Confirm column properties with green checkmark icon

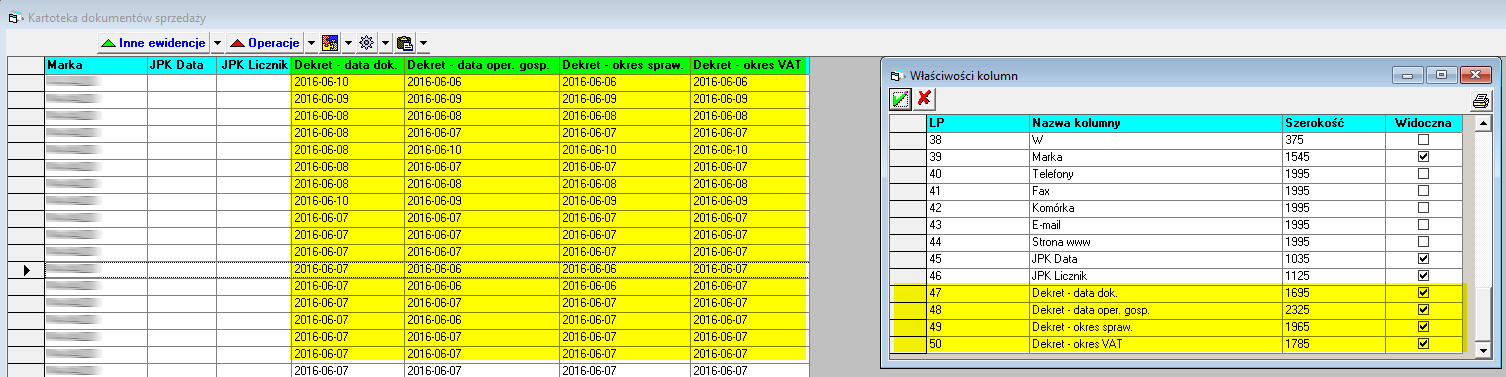pyautogui.click(x=901, y=99)
